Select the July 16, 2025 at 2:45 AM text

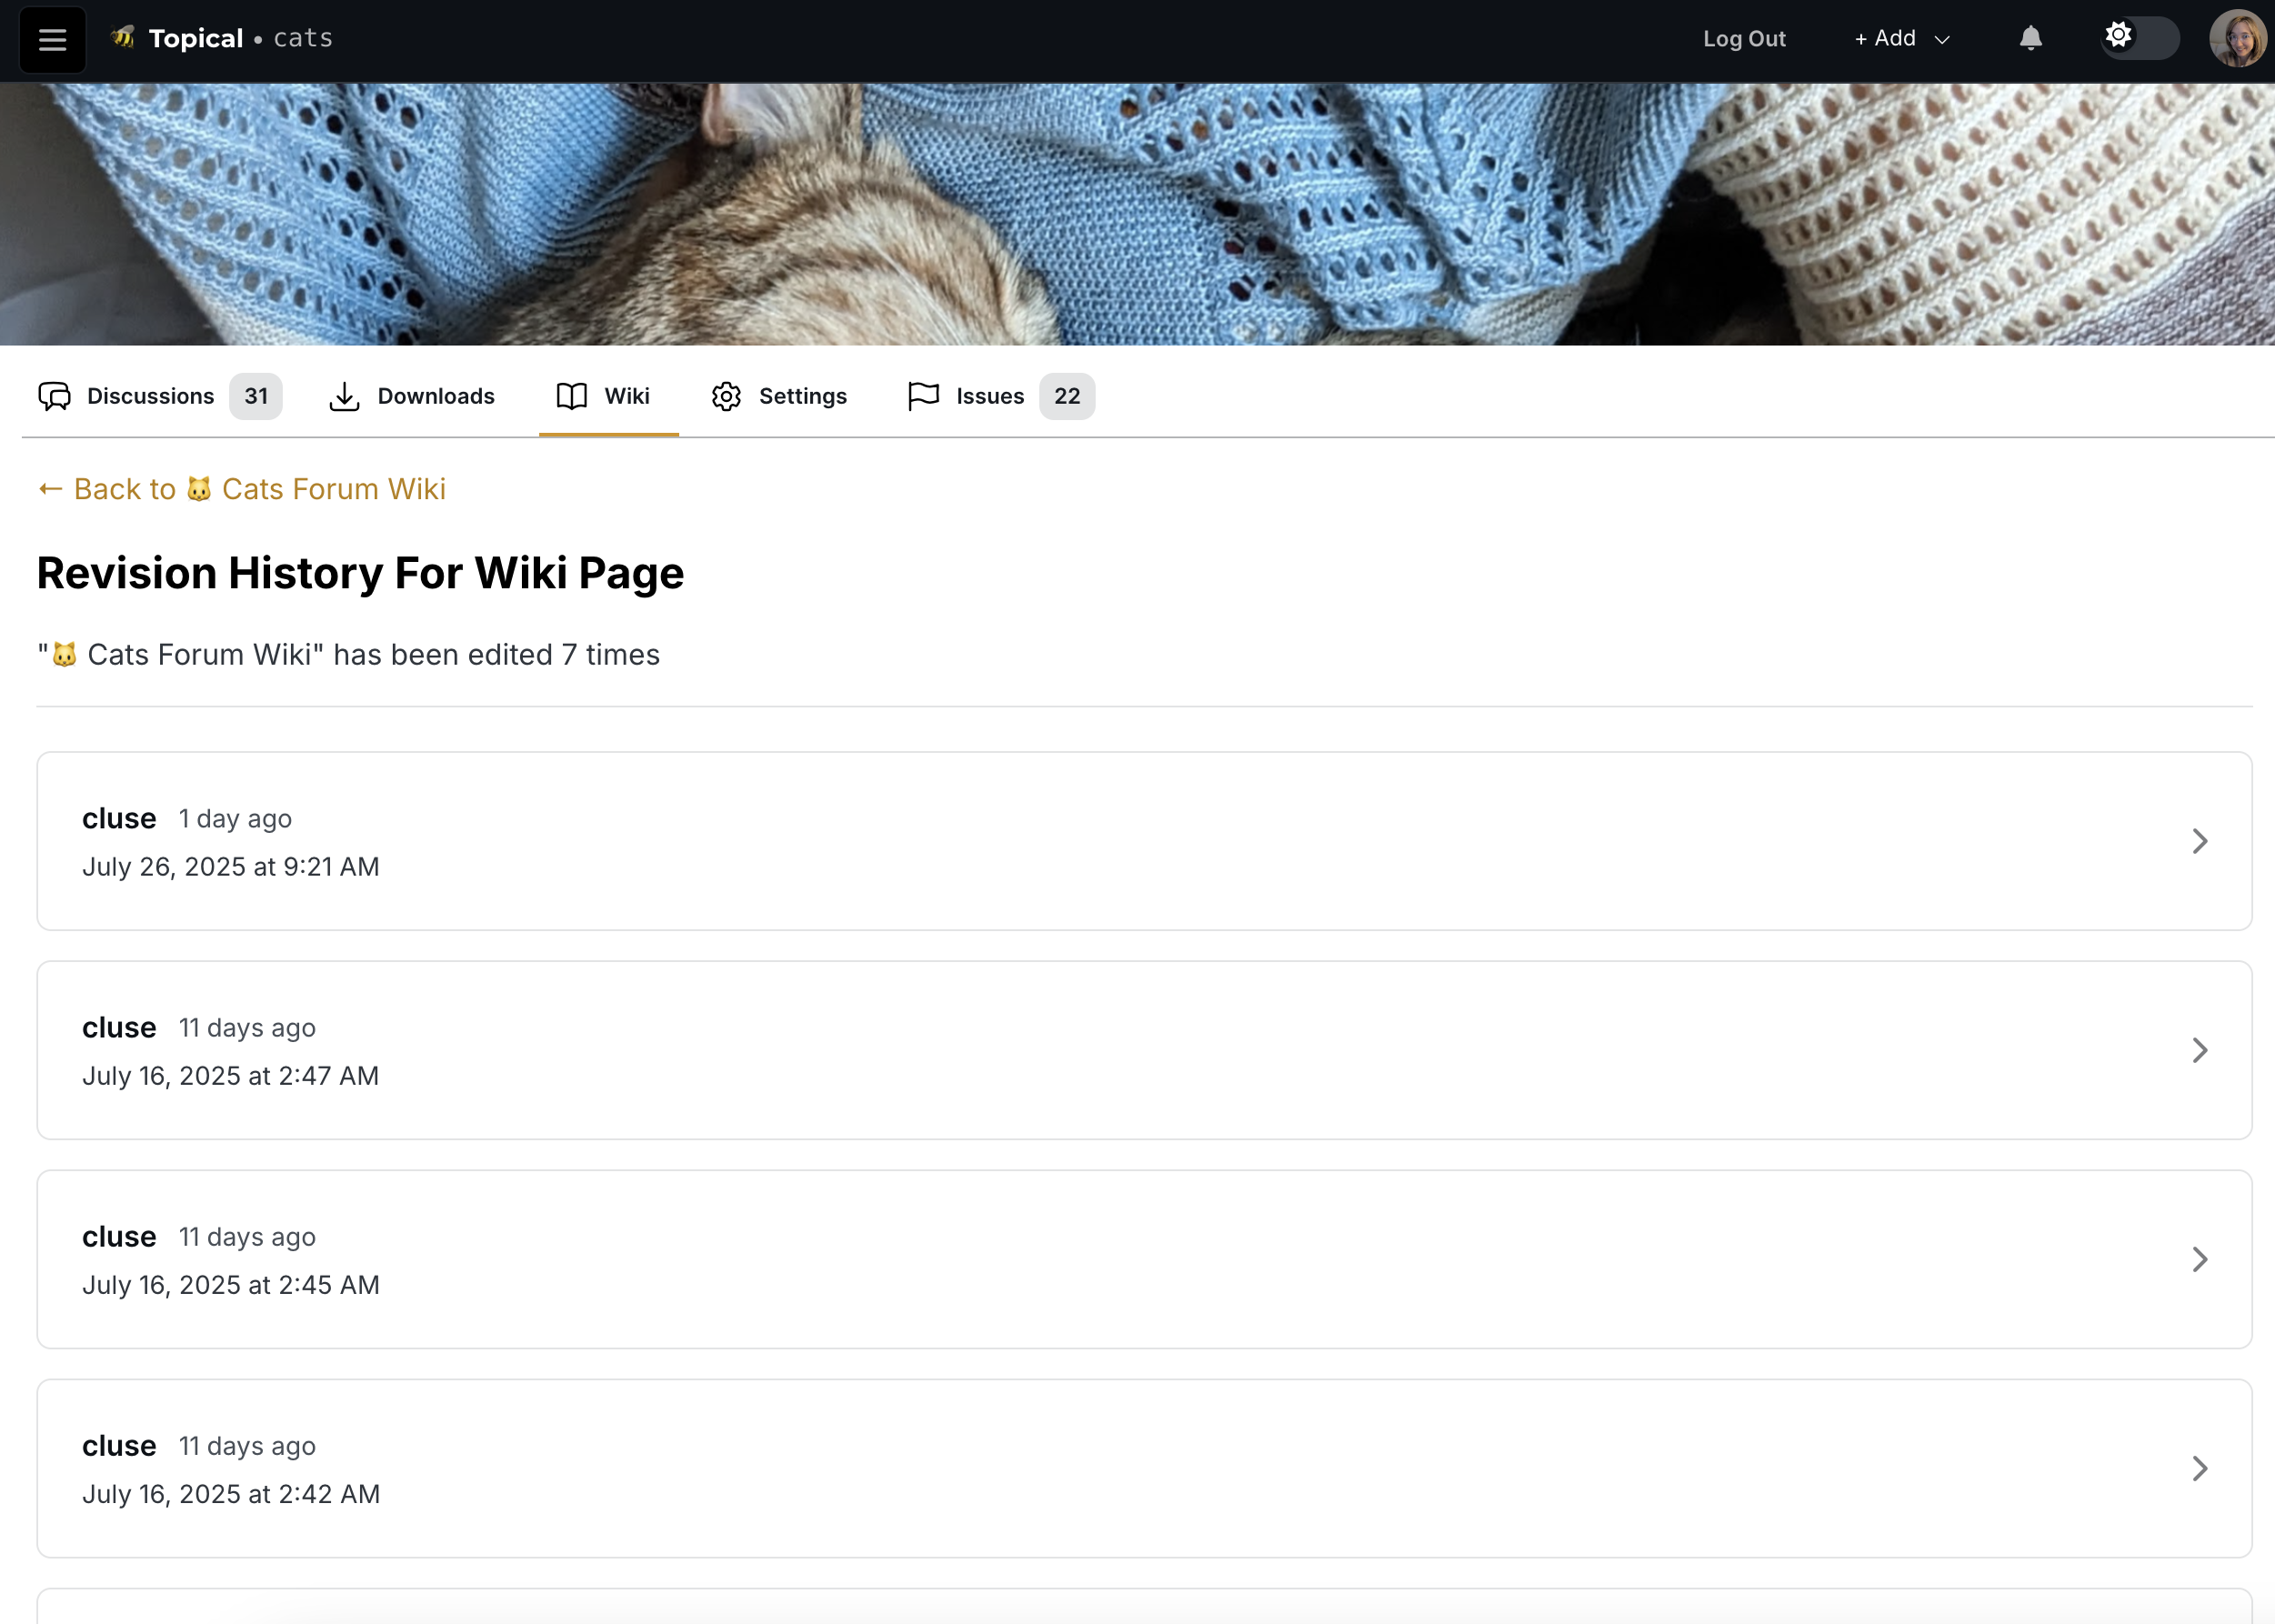(x=231, y=1285)
